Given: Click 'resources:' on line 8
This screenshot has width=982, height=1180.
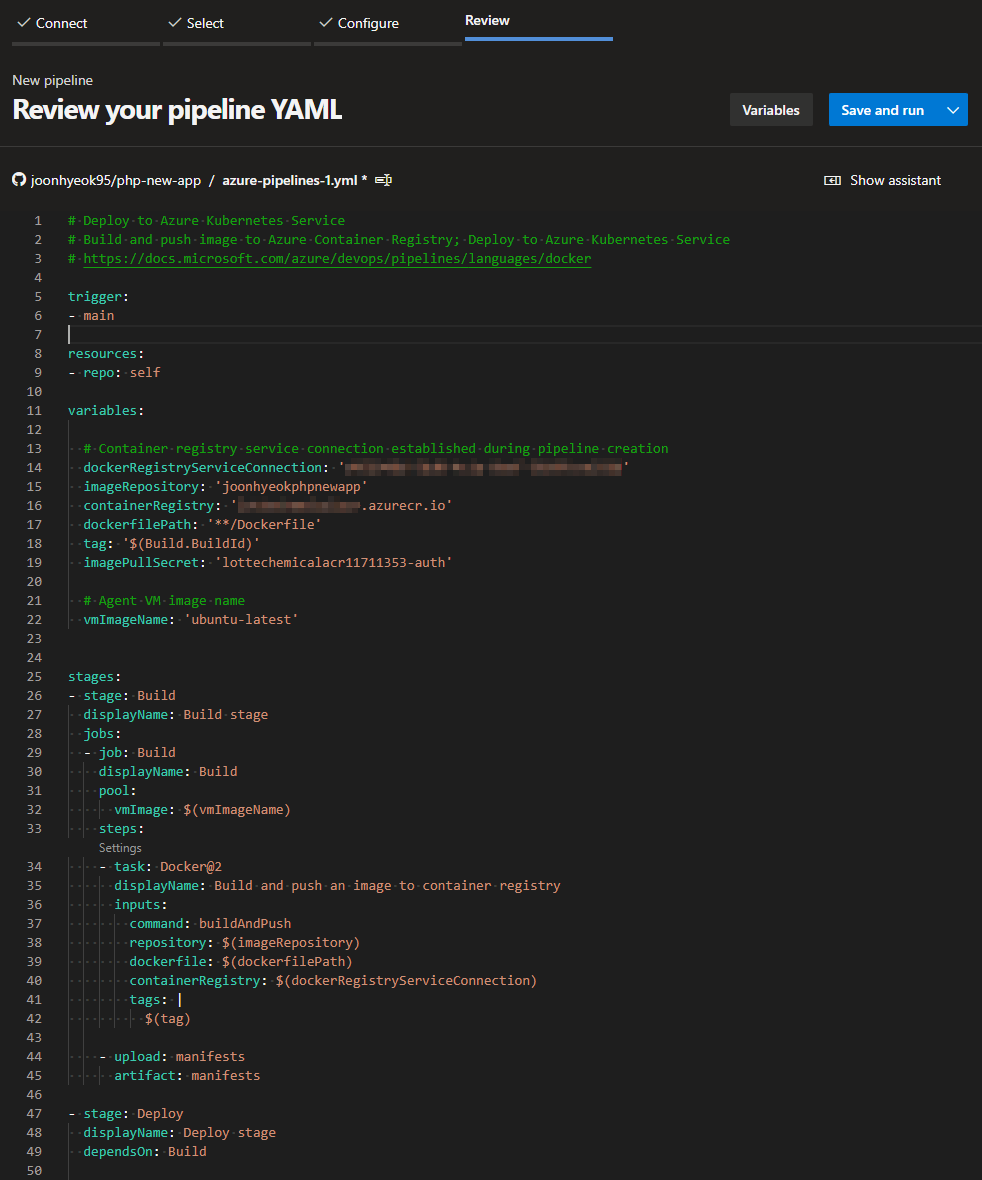Looking at the screenshot, I should (106, 353).
